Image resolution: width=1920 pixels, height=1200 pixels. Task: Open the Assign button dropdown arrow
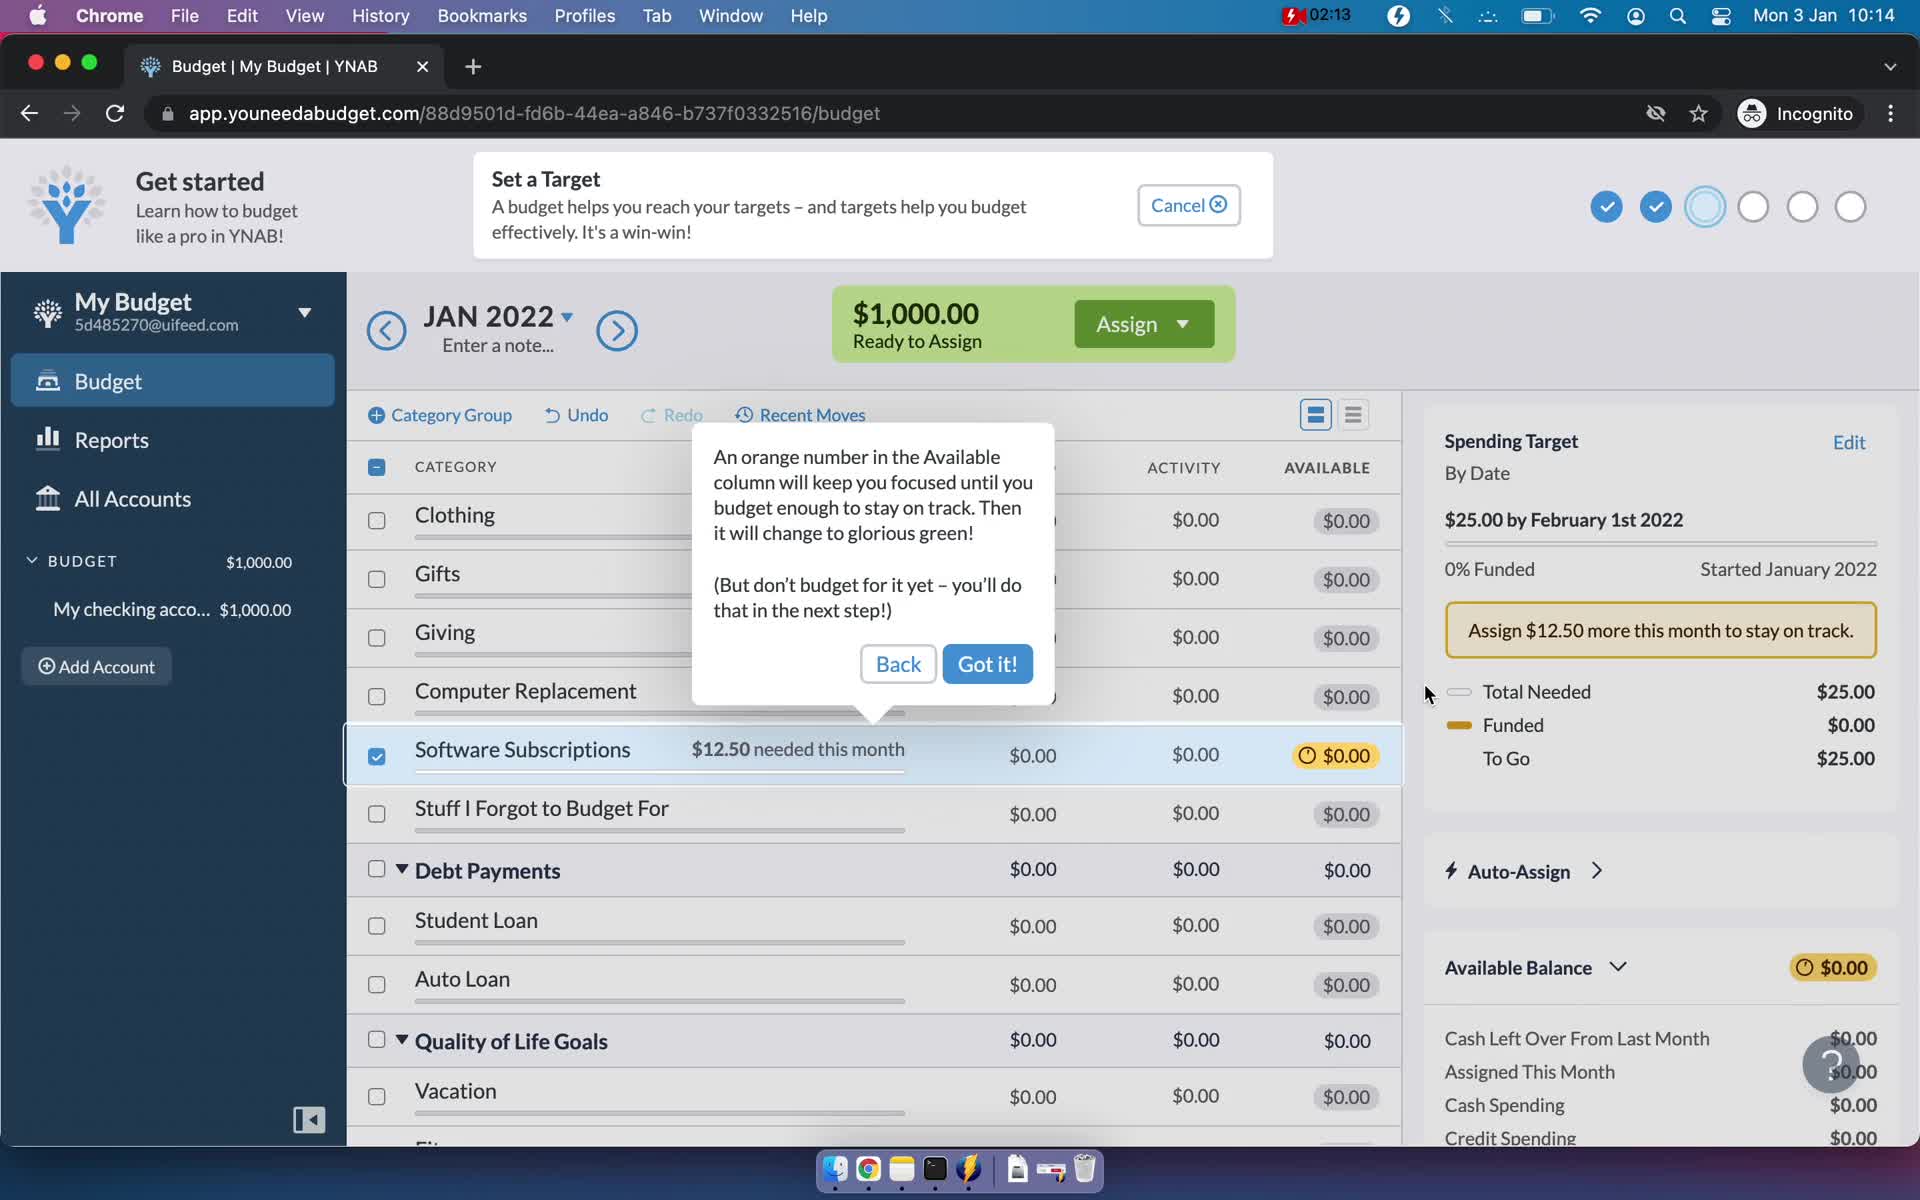tap(1182, 324)
